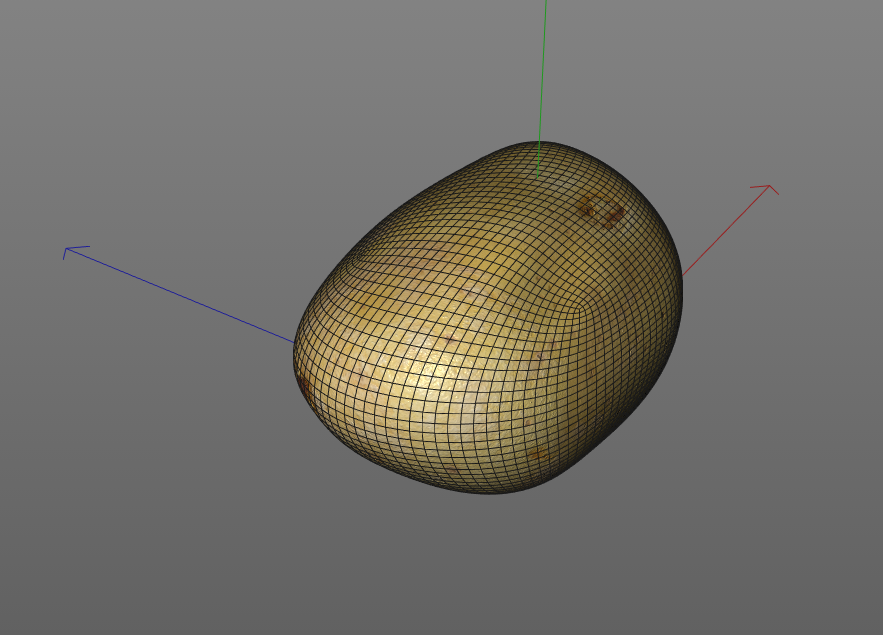The image size is (883, 635).
Task: Click the green vertical axis line
Action: (x=542, y=89)
